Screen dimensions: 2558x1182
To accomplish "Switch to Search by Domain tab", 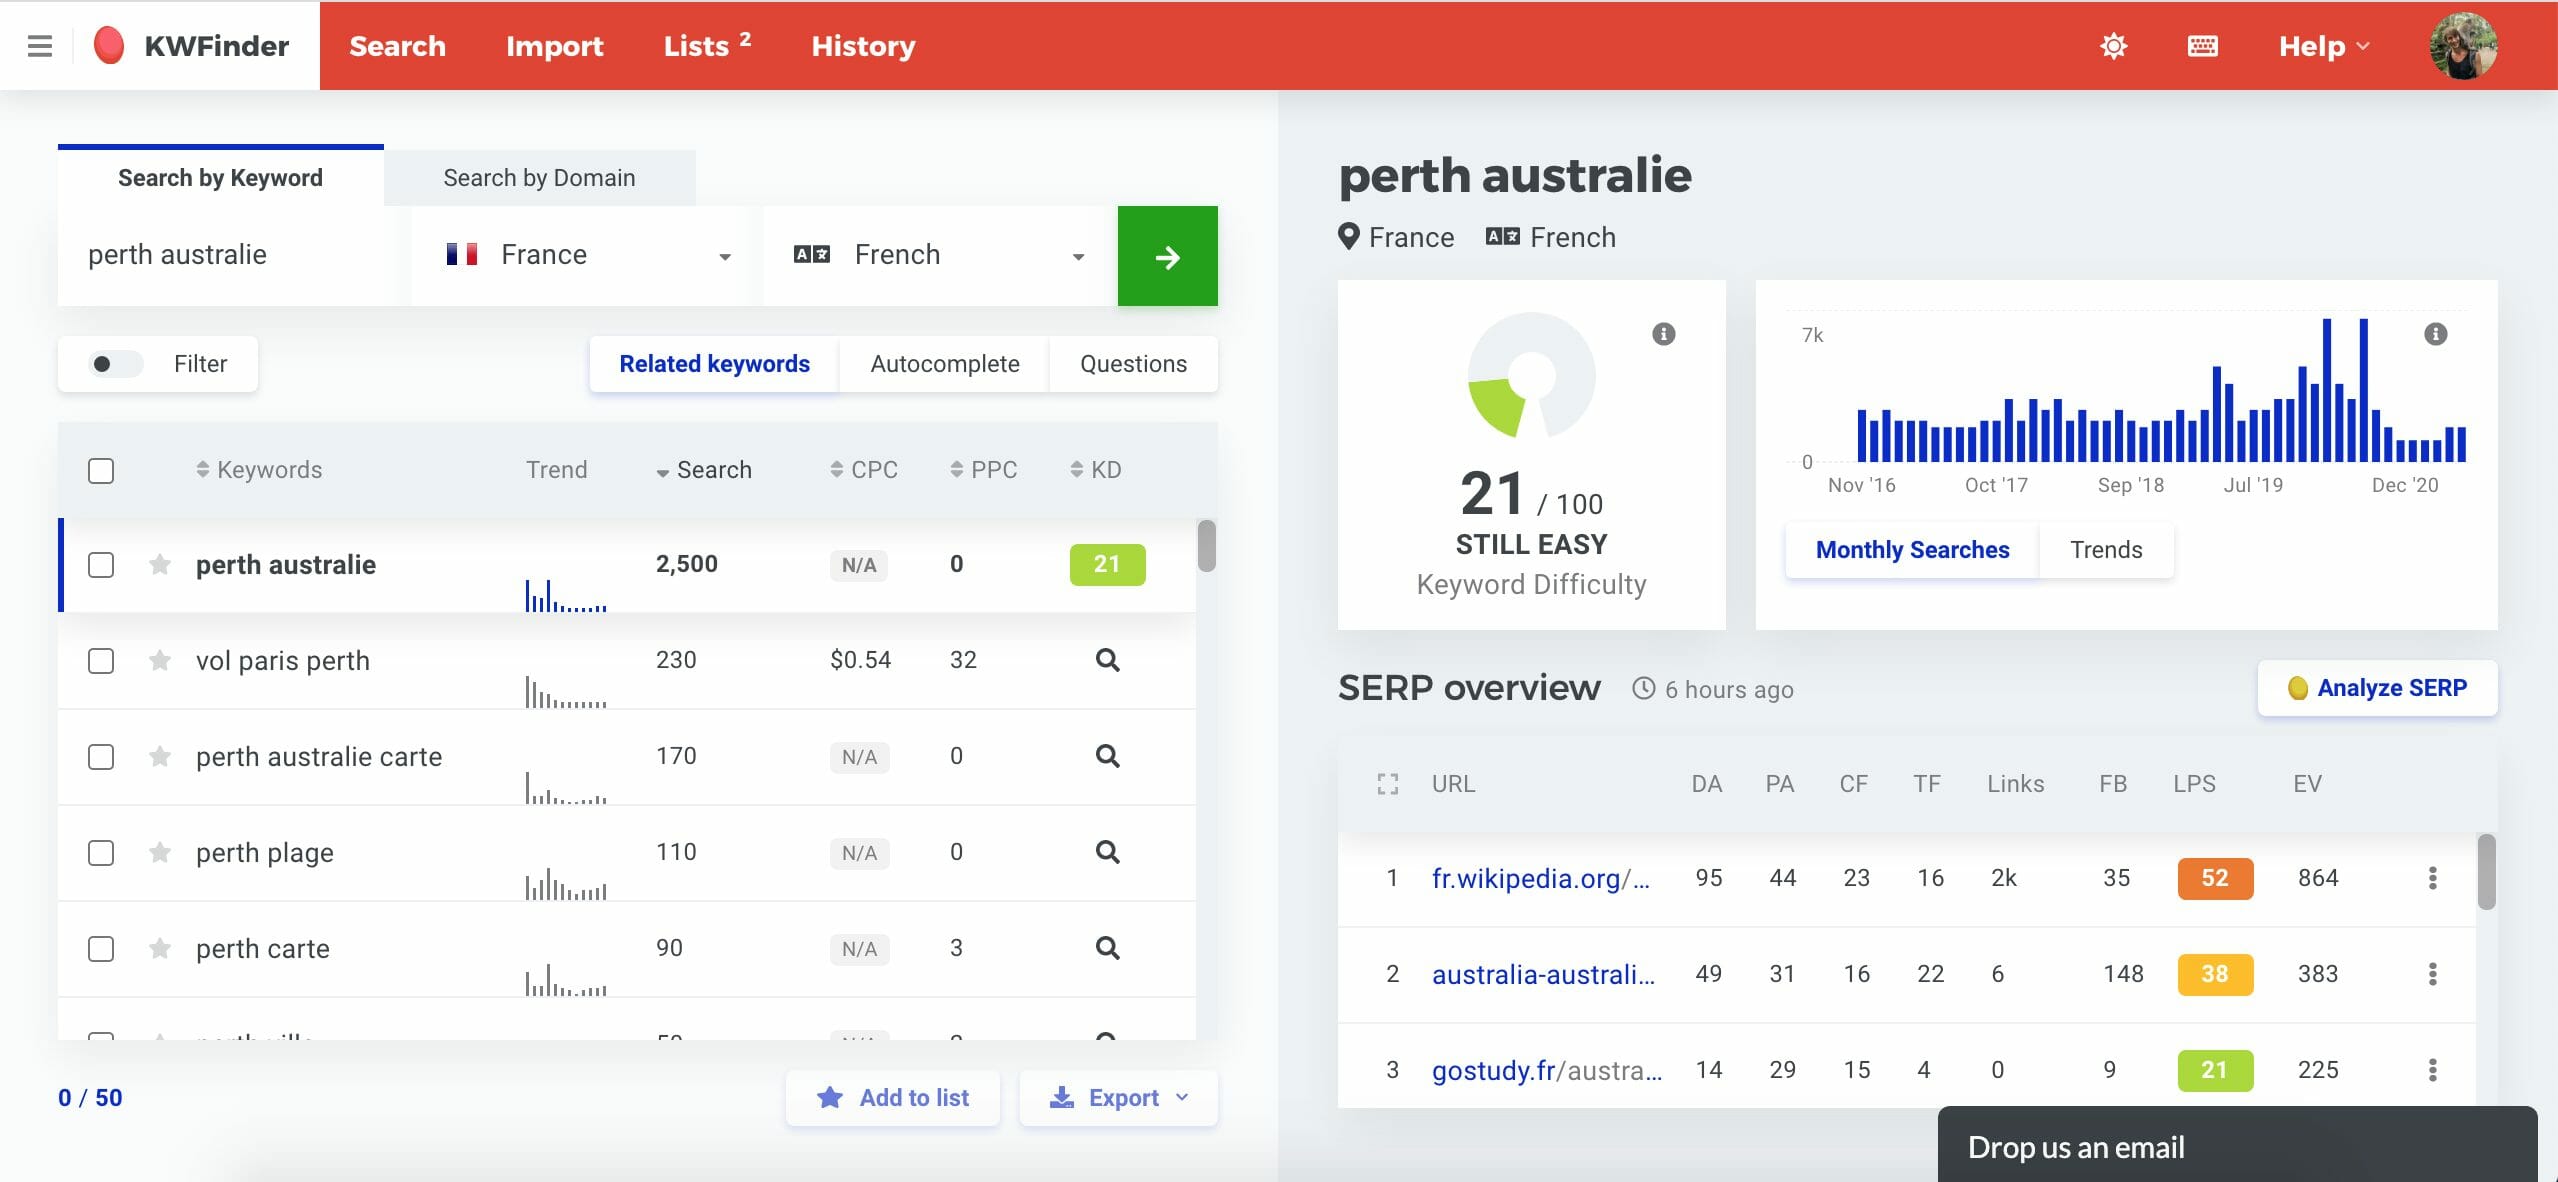I will tap(539, 178).
